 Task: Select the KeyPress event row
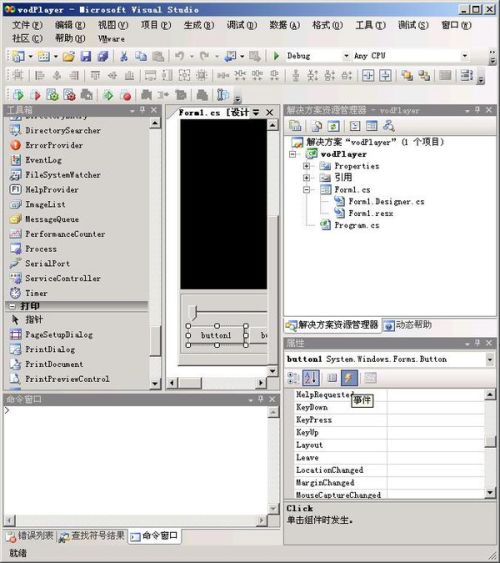pyautogui.click(x=389, y=420)
